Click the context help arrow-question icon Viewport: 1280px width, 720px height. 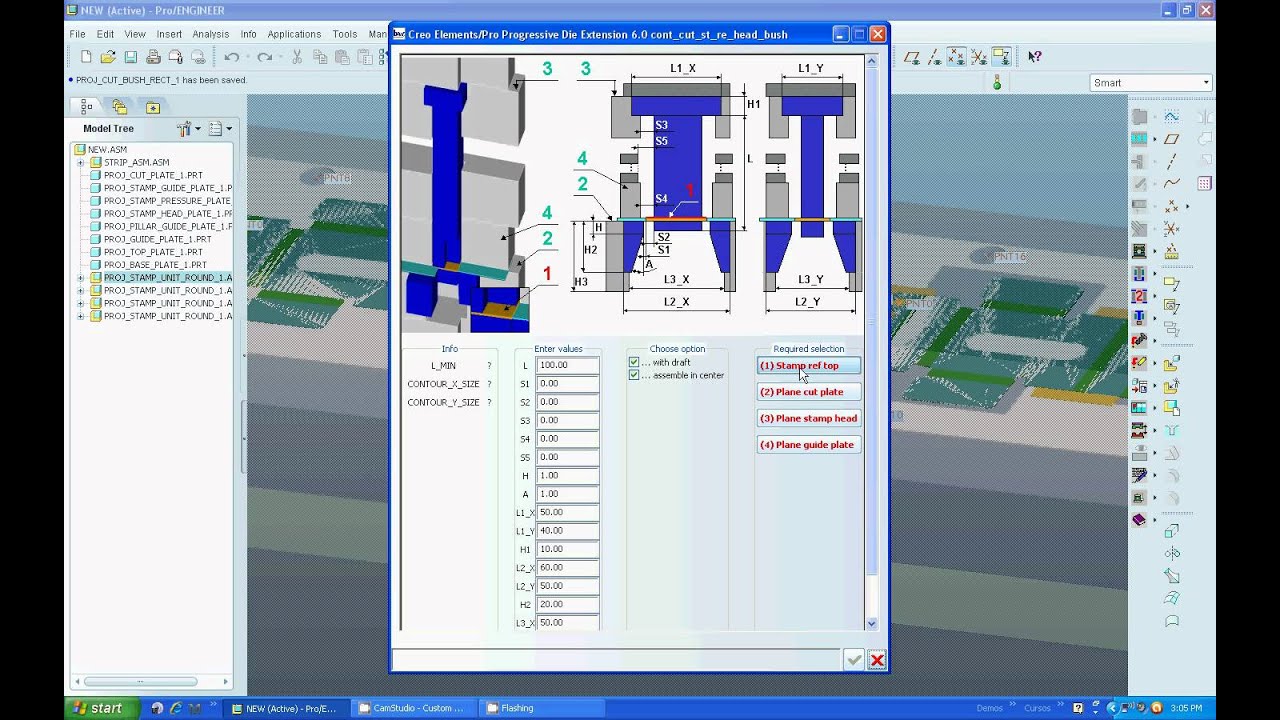1035,57
